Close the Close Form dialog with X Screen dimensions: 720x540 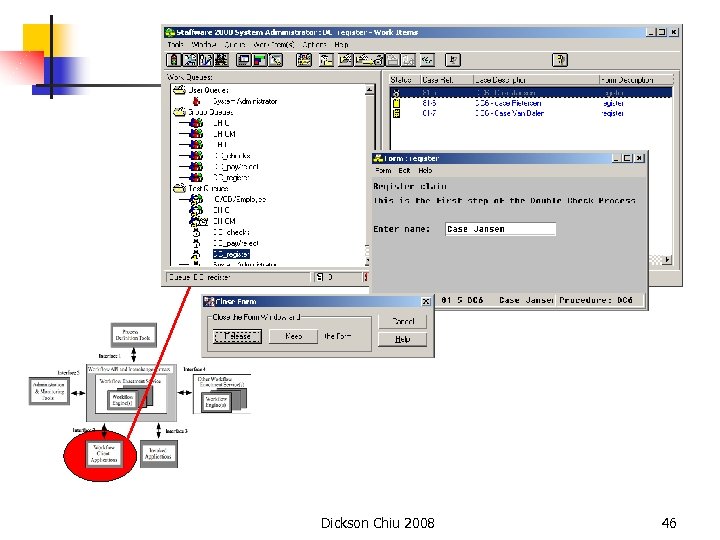click(426, 301)
